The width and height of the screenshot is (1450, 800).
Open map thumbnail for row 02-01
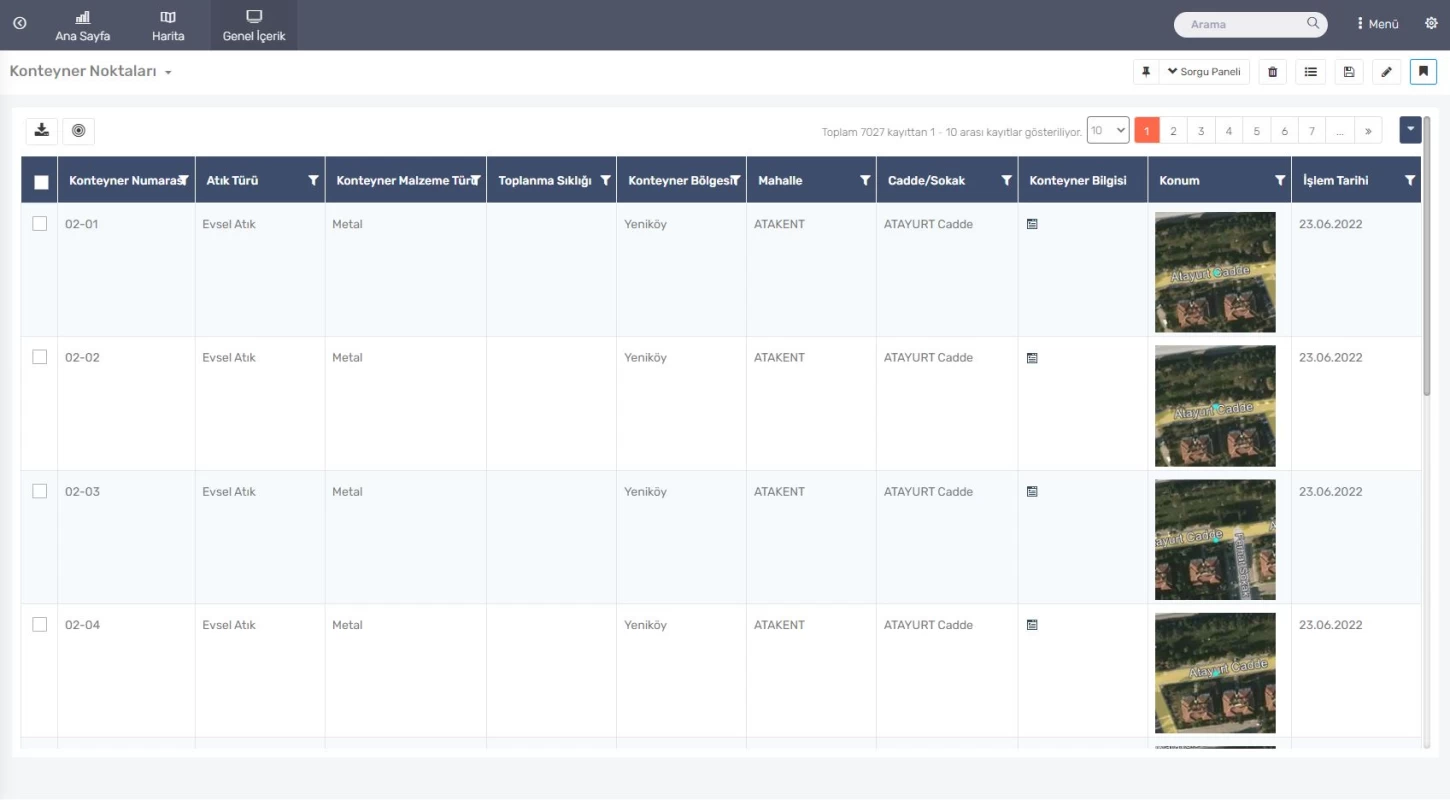tap(1215, 272)
